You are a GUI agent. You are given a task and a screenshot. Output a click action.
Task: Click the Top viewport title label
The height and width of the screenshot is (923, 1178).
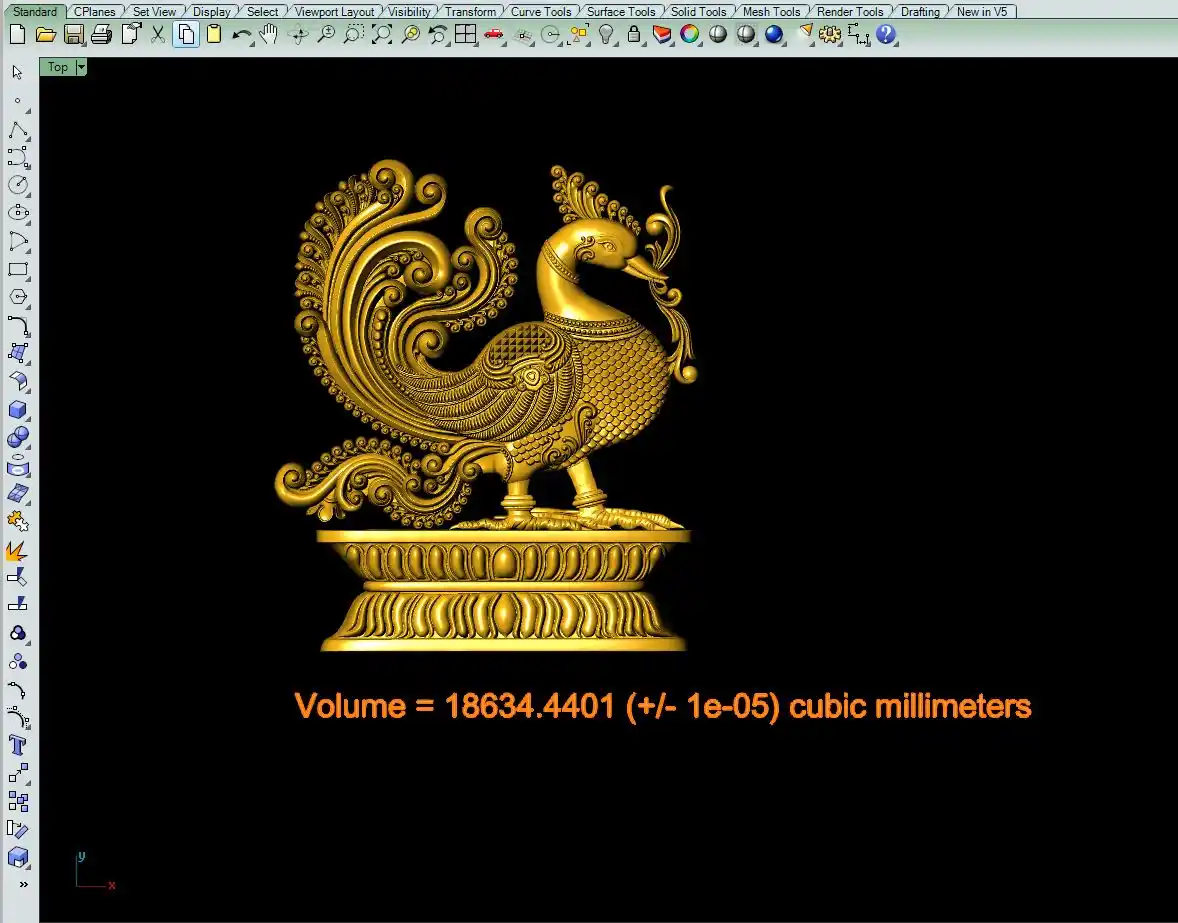(58, 67)
